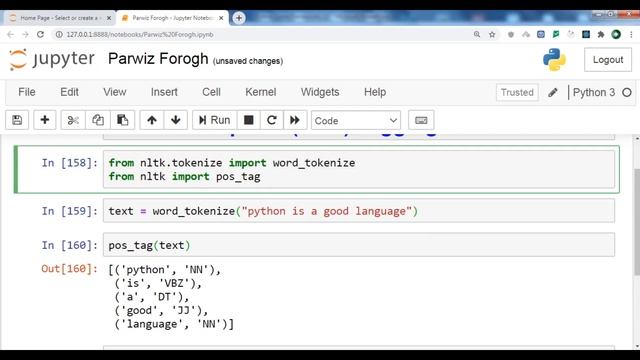Paste cells below icon
Viewport: 640px width, 360px height.
122,120
